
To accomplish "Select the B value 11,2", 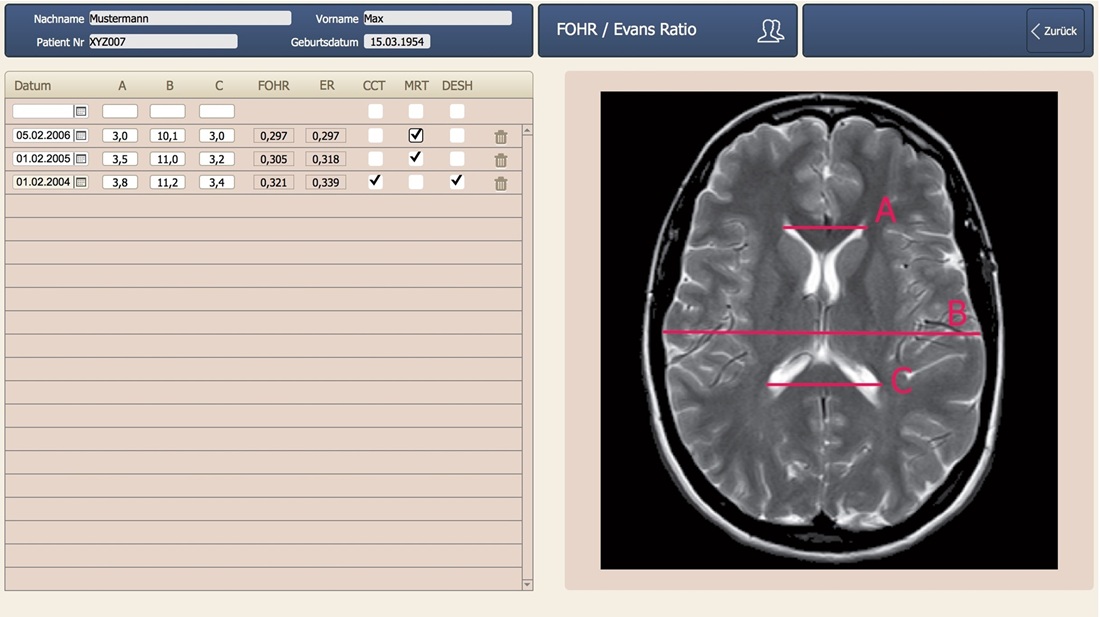I will tap(168, 182).
